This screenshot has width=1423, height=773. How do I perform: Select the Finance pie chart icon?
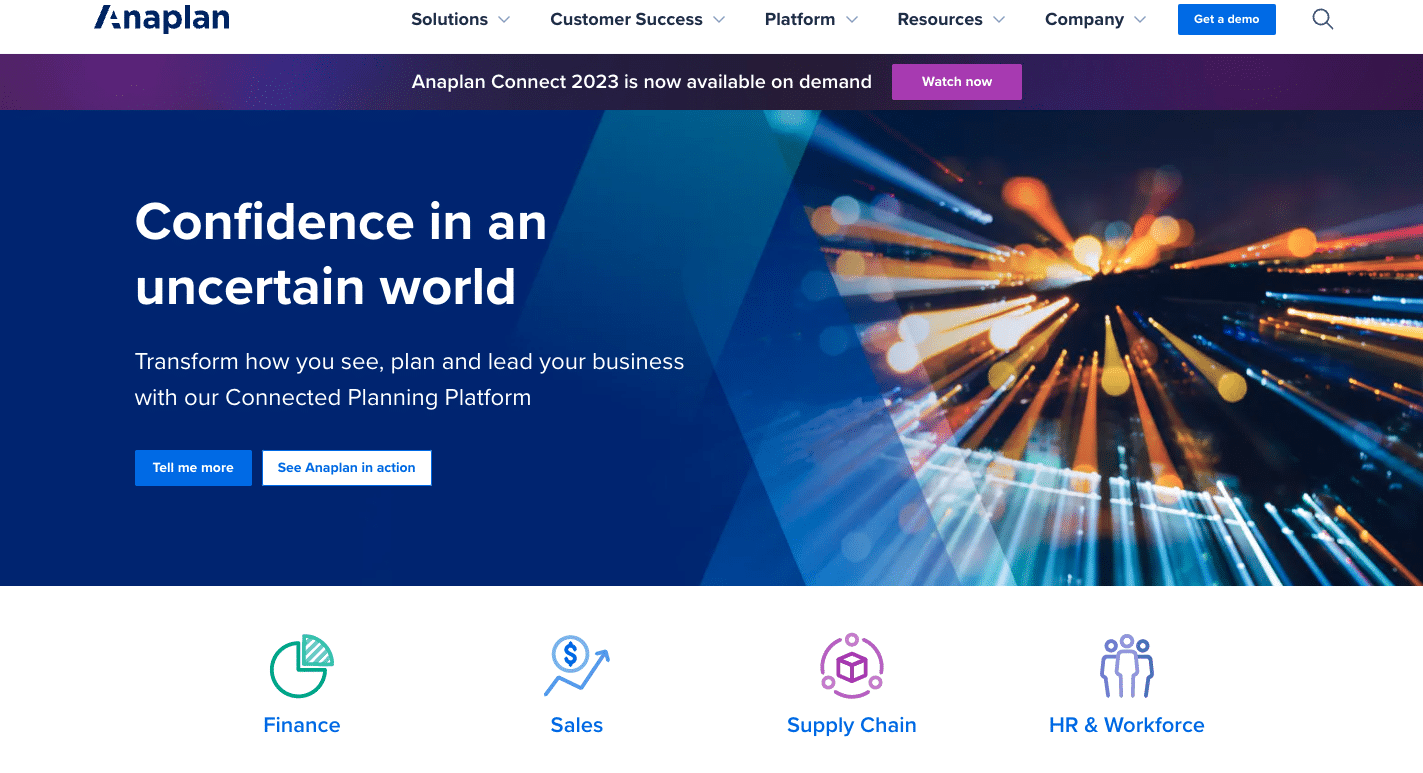302,666
